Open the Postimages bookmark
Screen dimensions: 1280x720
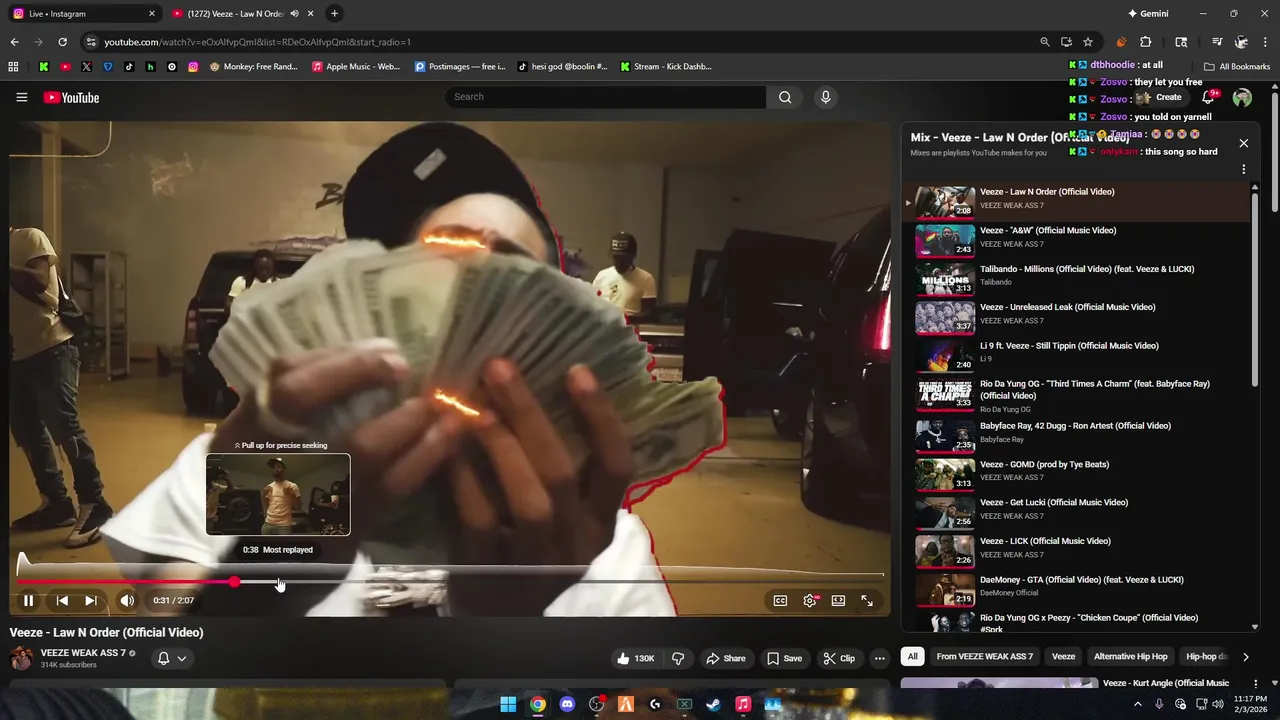tap(461, 67)
